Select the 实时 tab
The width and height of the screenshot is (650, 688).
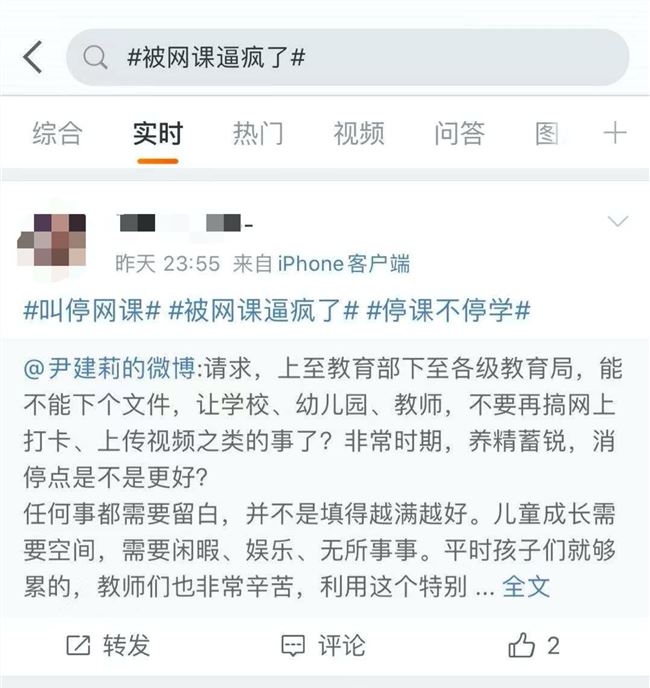158,133
